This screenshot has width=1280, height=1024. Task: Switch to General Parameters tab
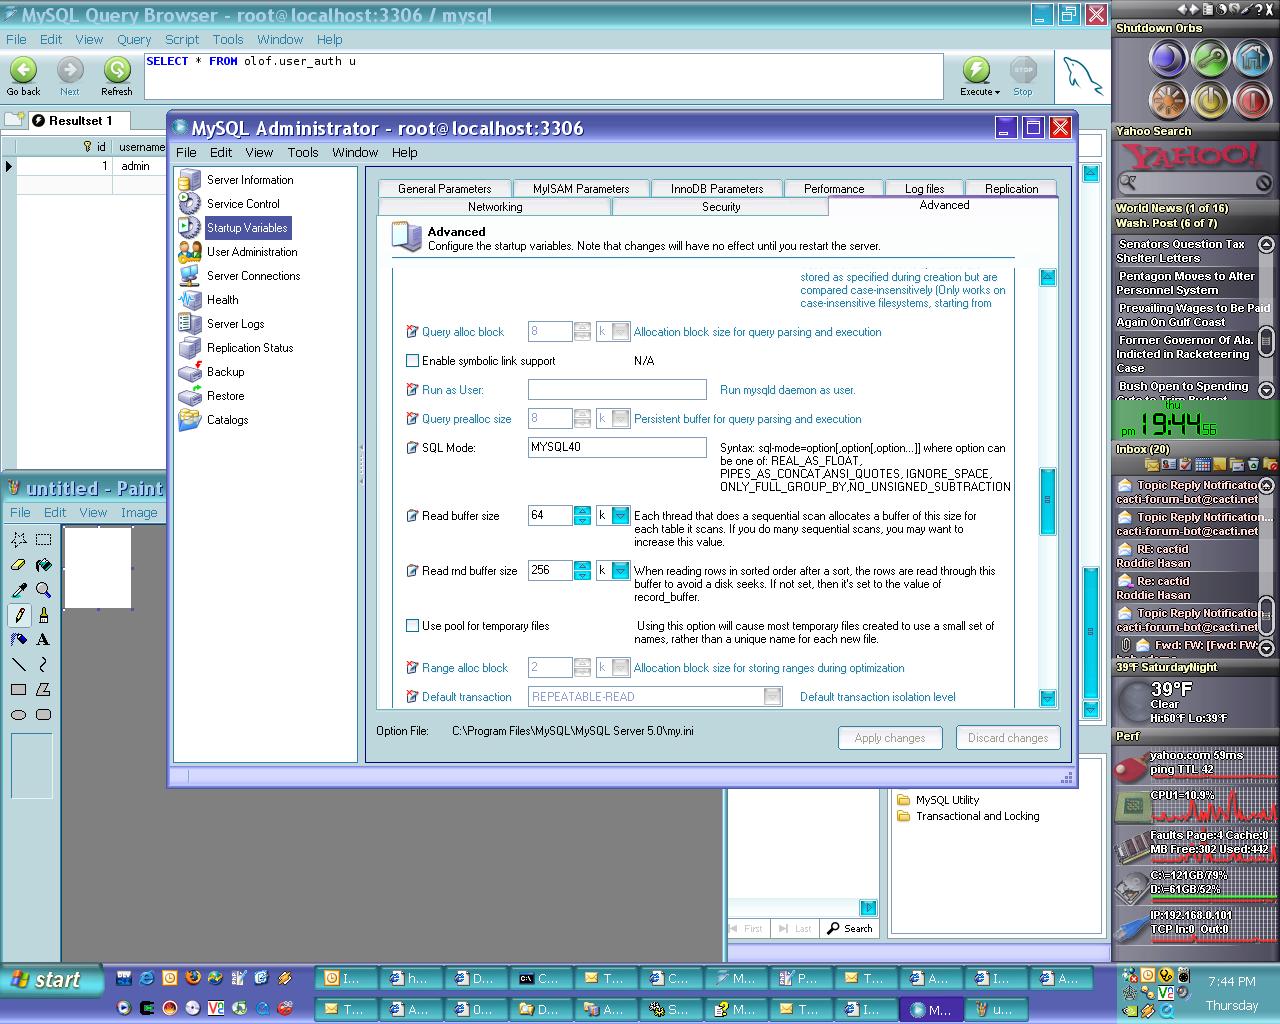coord(444,189)
